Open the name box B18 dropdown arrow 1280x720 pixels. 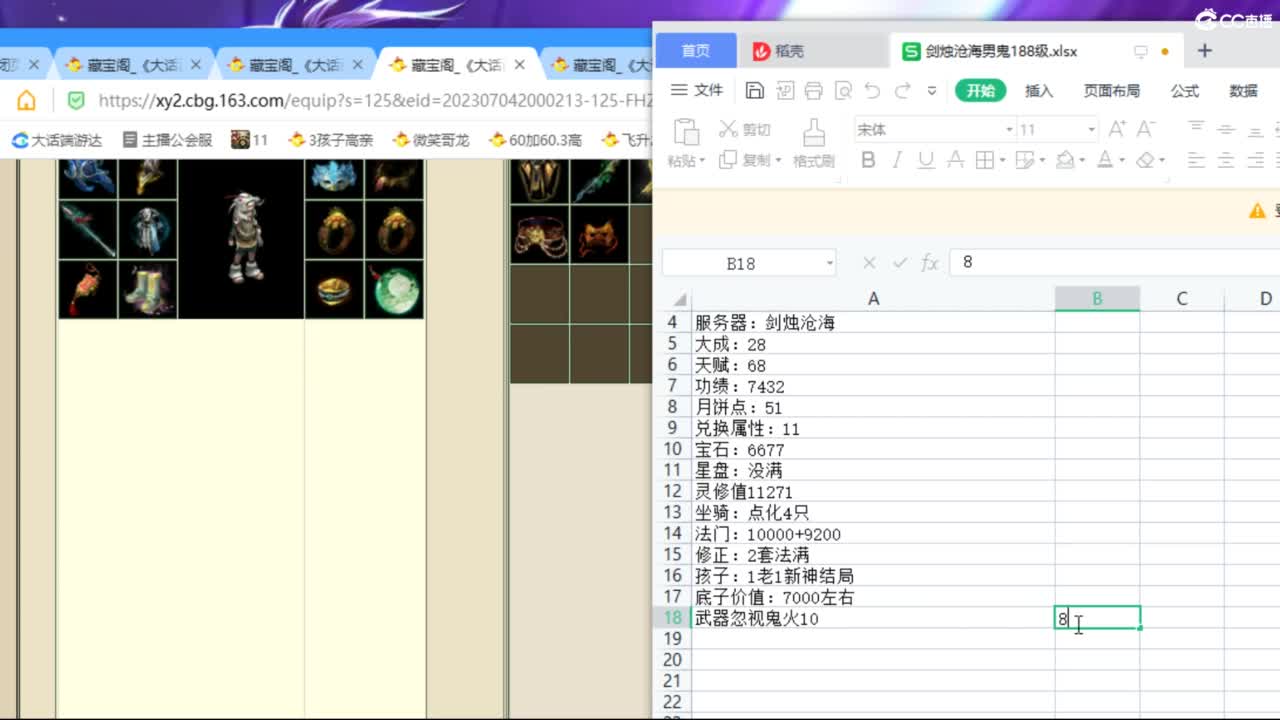click(829, 263)
